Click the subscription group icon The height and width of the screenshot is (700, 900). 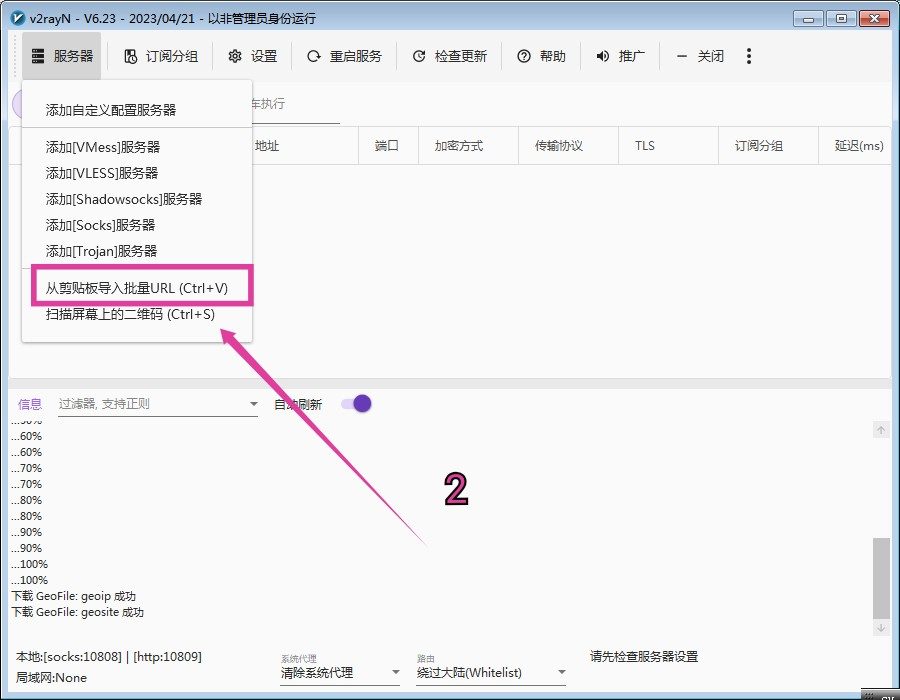[131, 56]
